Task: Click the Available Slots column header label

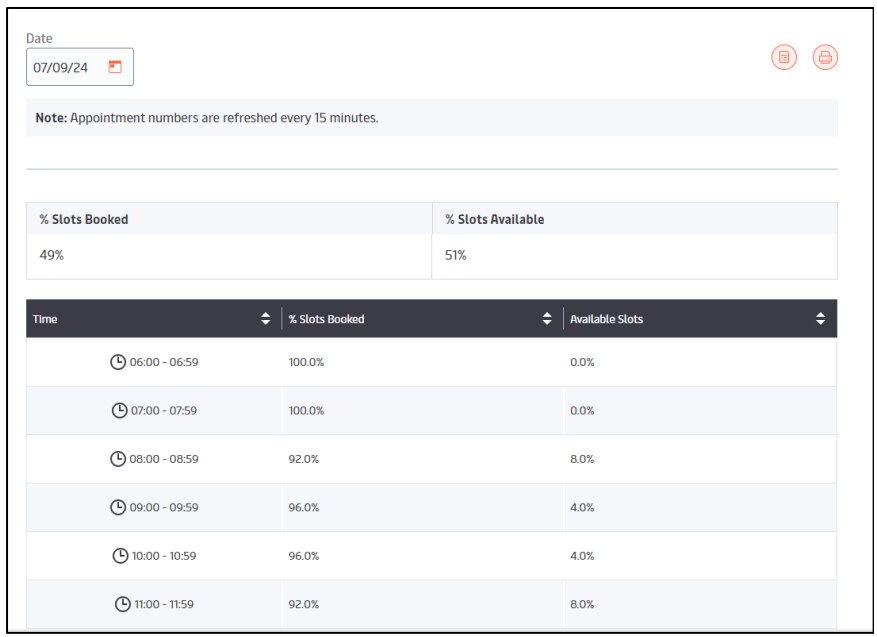Action: click(606, 319)
